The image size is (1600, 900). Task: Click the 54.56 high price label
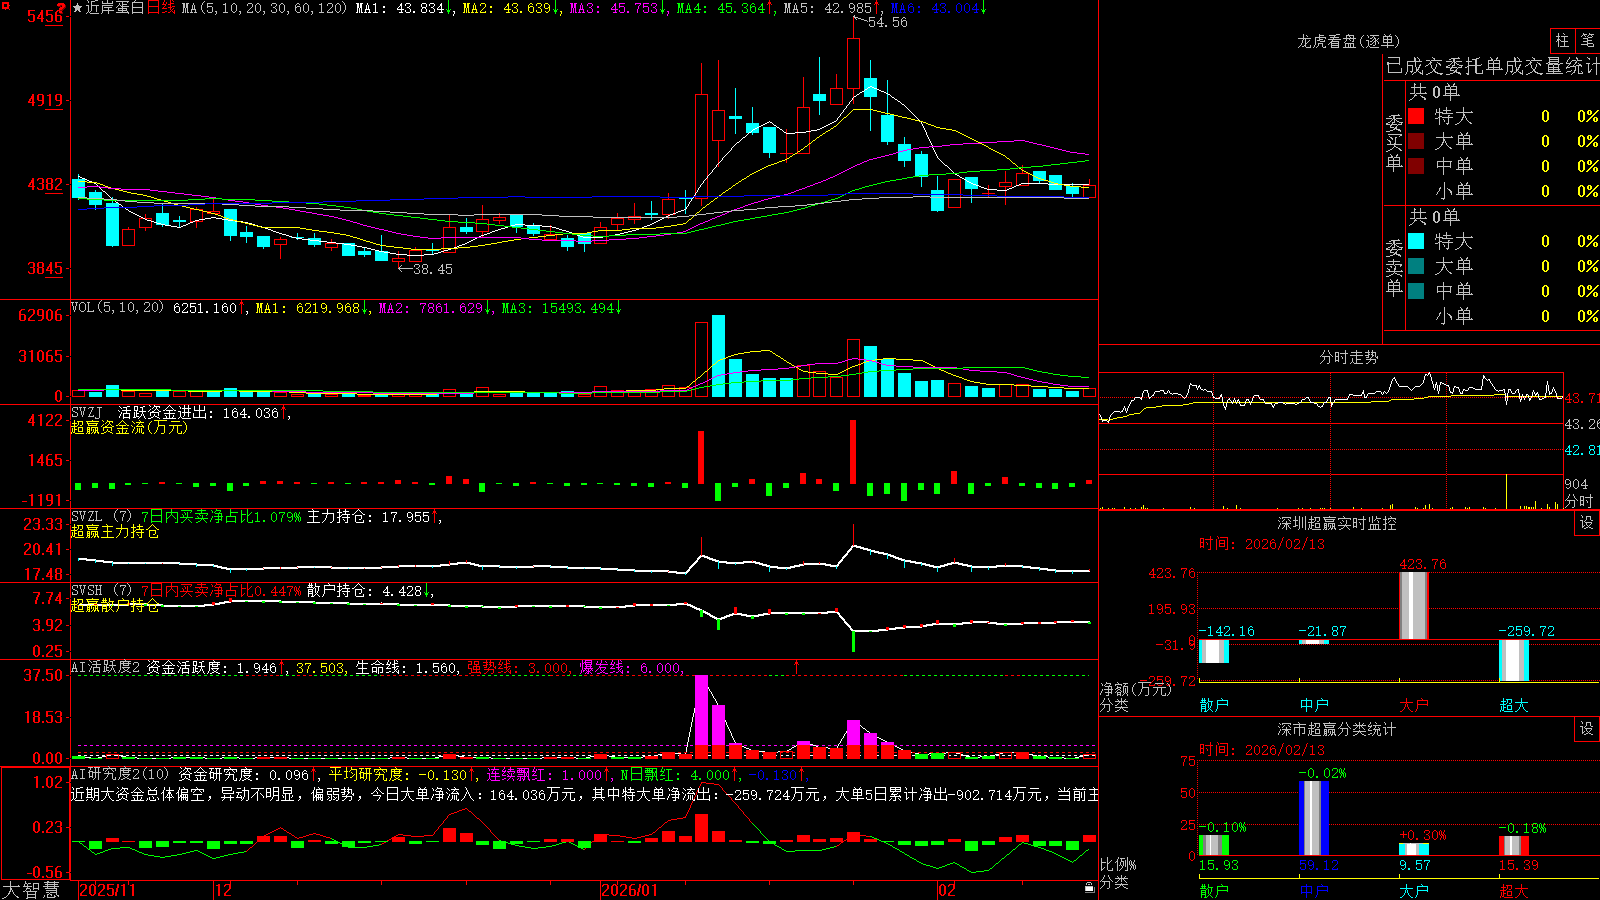(x=887, y=22)
